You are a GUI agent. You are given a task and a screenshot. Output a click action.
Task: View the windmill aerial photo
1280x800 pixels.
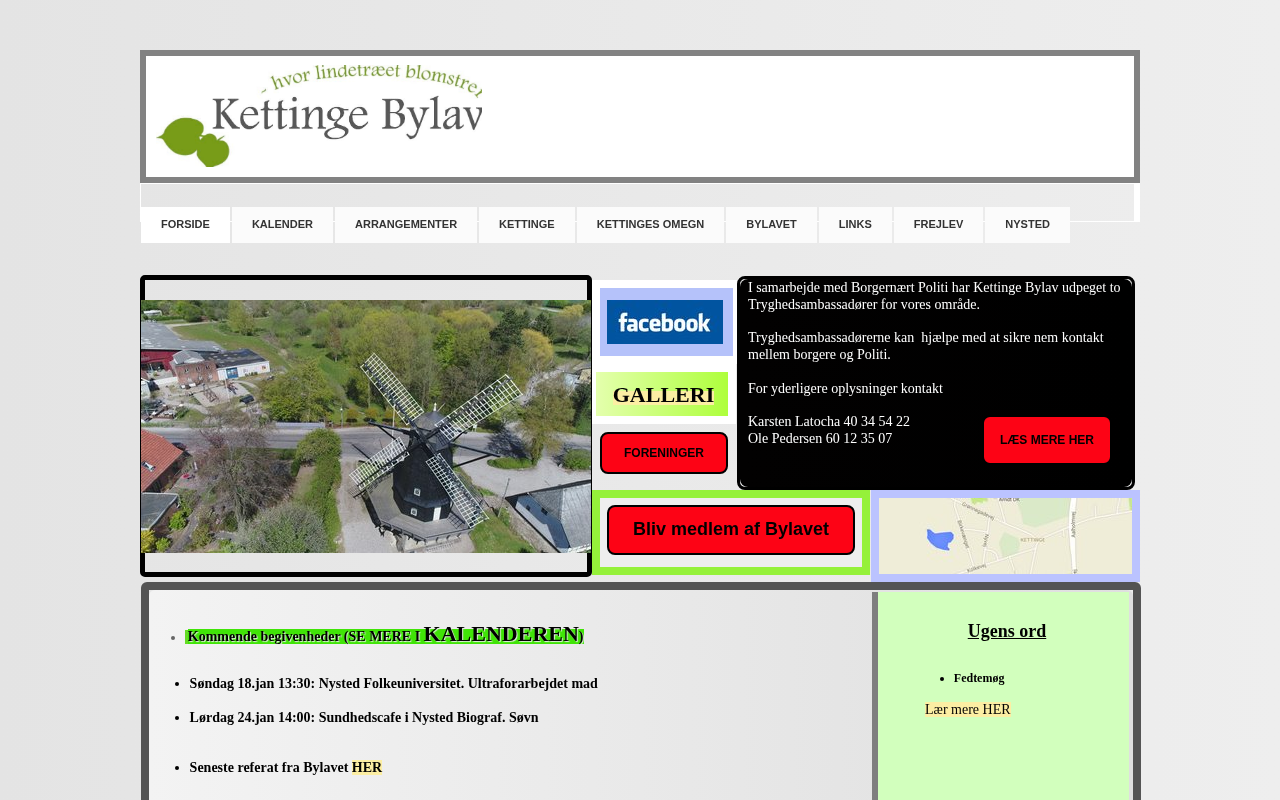point(366,426)
